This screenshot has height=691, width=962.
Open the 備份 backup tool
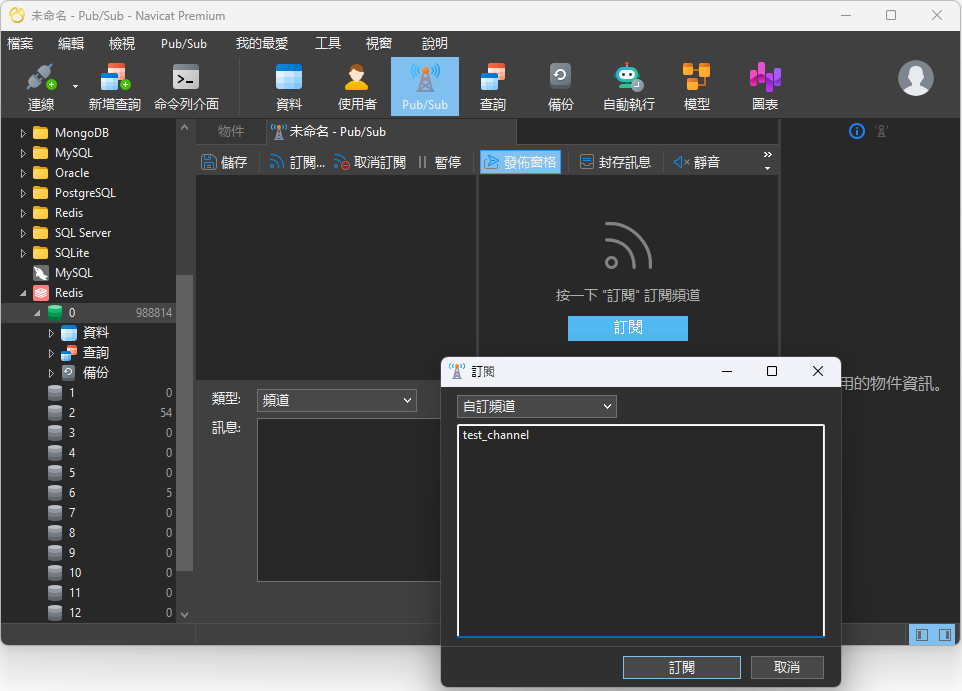coord(561,86)
